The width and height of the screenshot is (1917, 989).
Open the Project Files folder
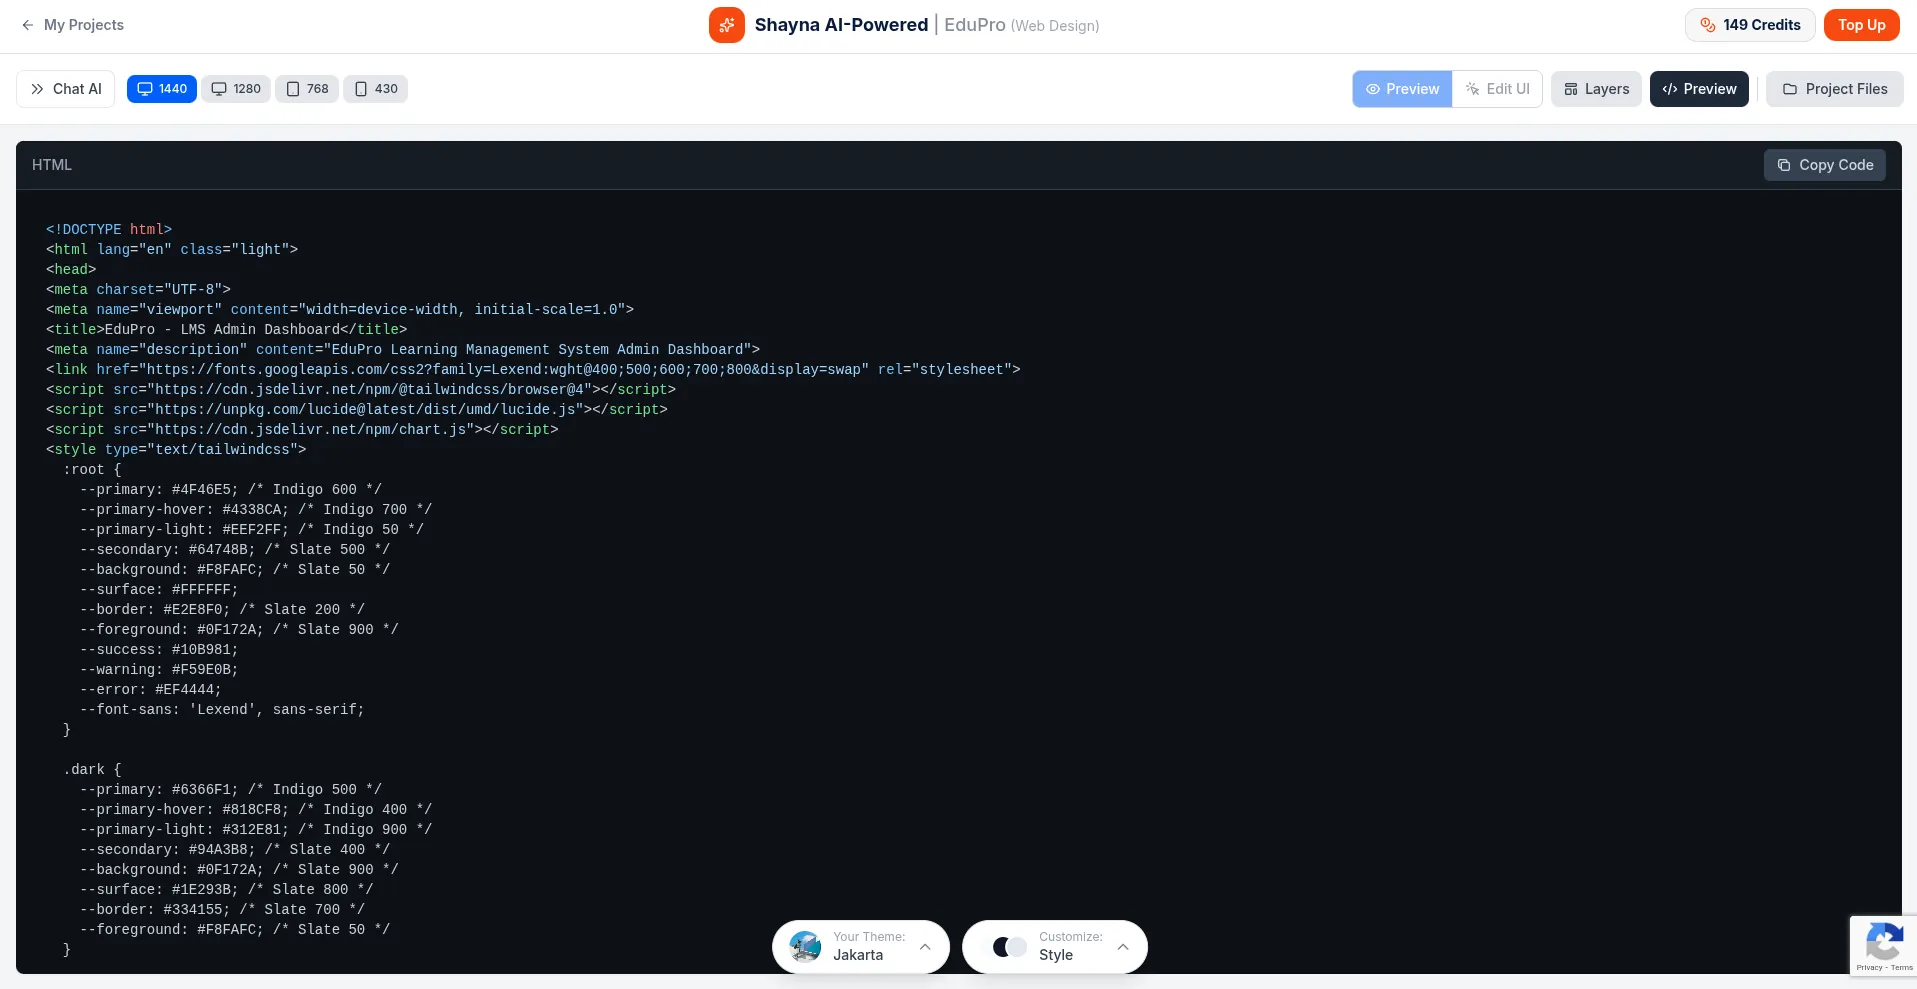(x=1834, y=89)
